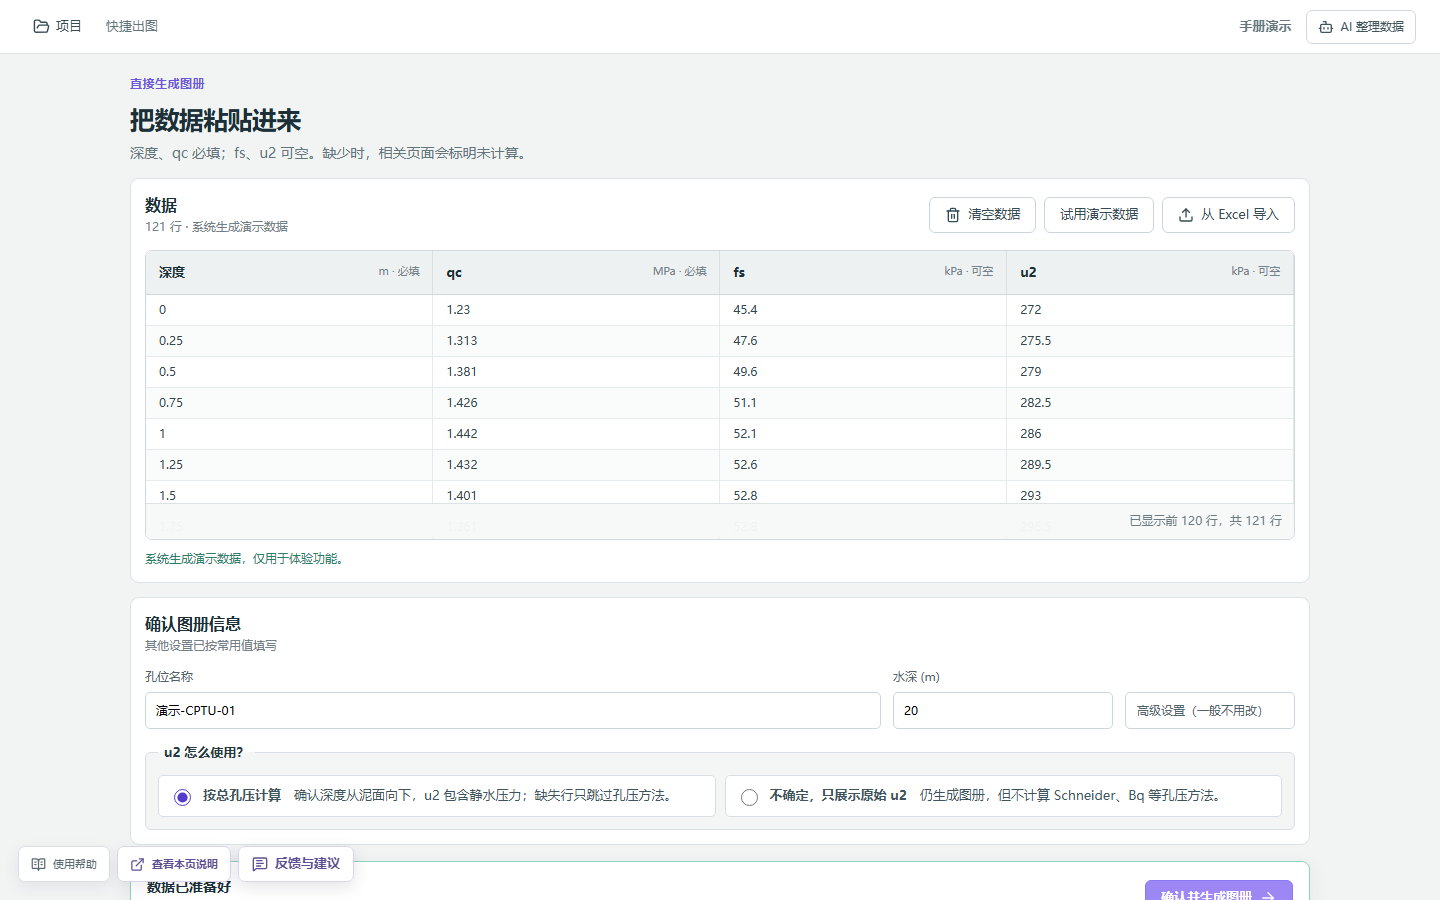Click the fs cell 47.6
Viewport: 1440px width, 900px height.
click(x=863, y=341)
